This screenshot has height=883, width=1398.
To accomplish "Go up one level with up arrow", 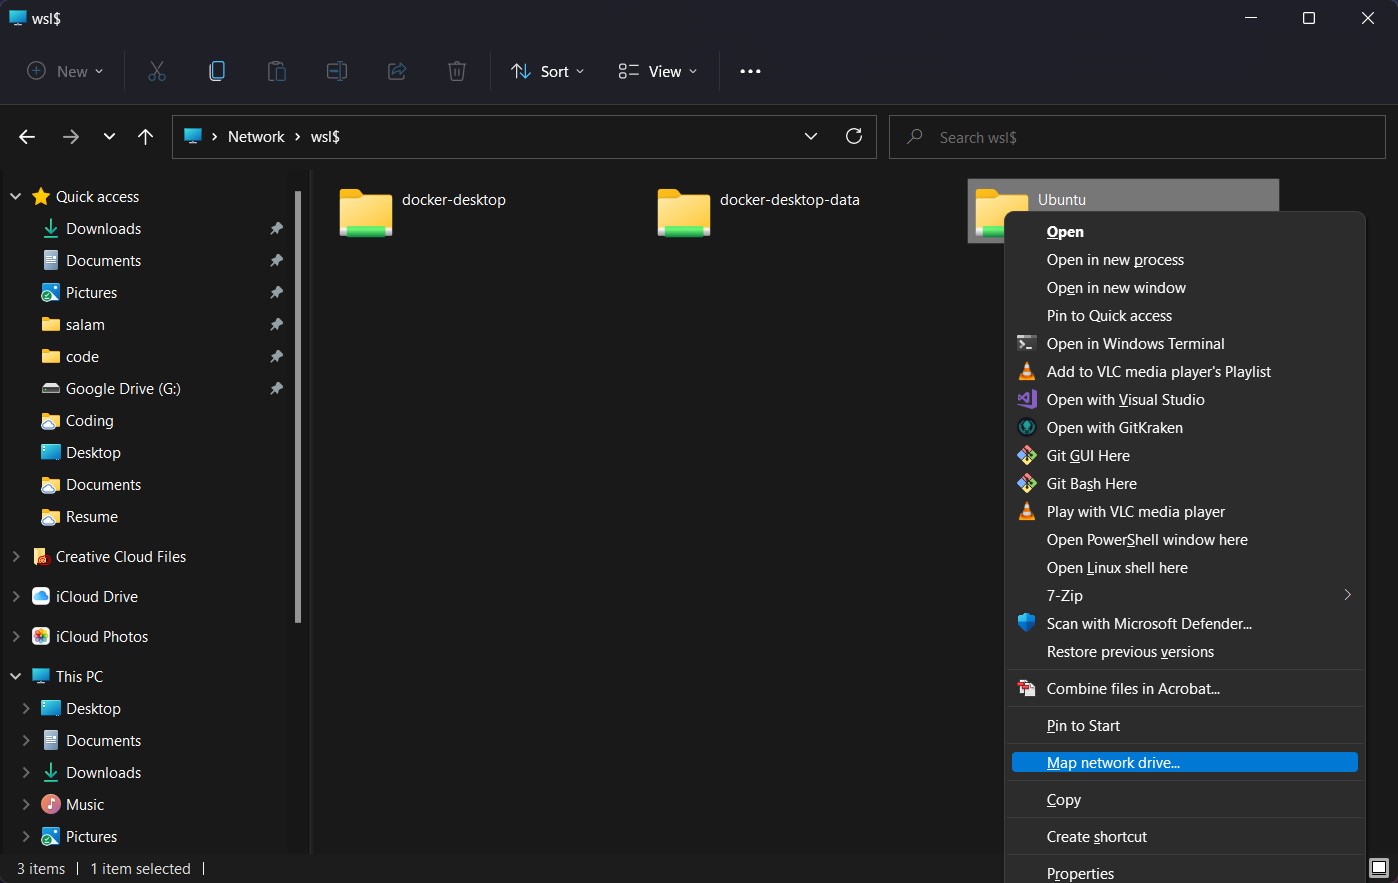I will pos(146,137).
